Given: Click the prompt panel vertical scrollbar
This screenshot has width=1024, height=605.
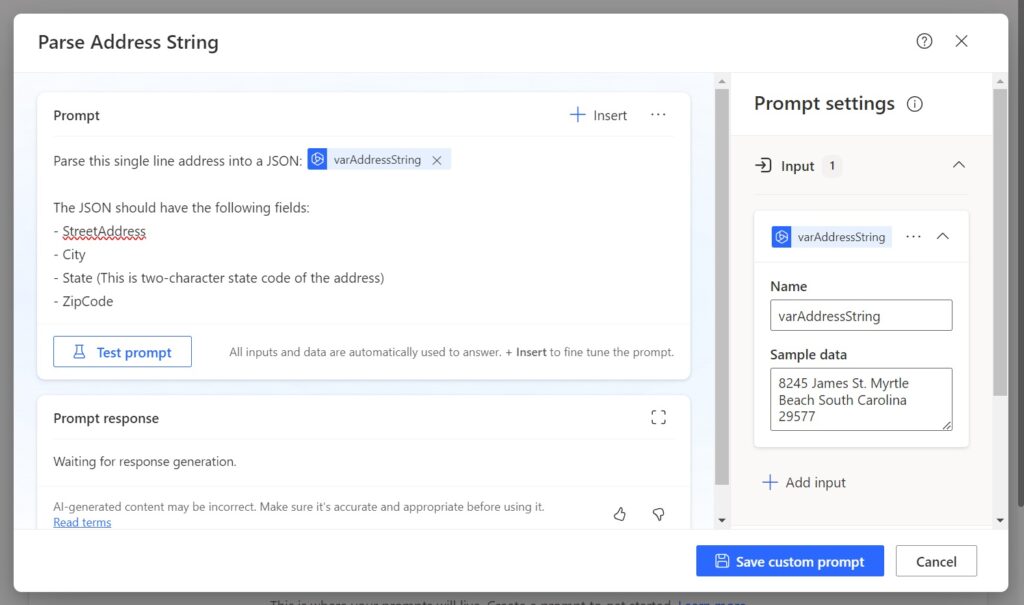Looking at the screenshot, I should pos(722,287).
